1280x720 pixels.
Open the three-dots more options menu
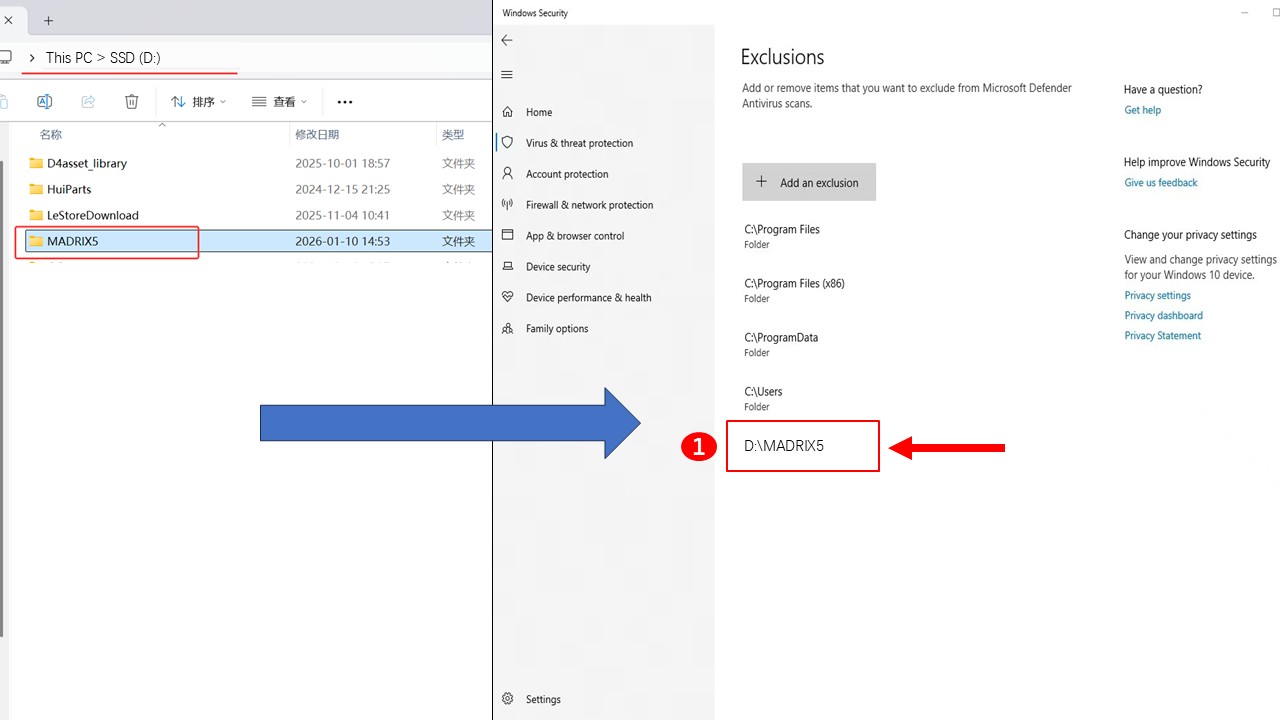(345, 102)
